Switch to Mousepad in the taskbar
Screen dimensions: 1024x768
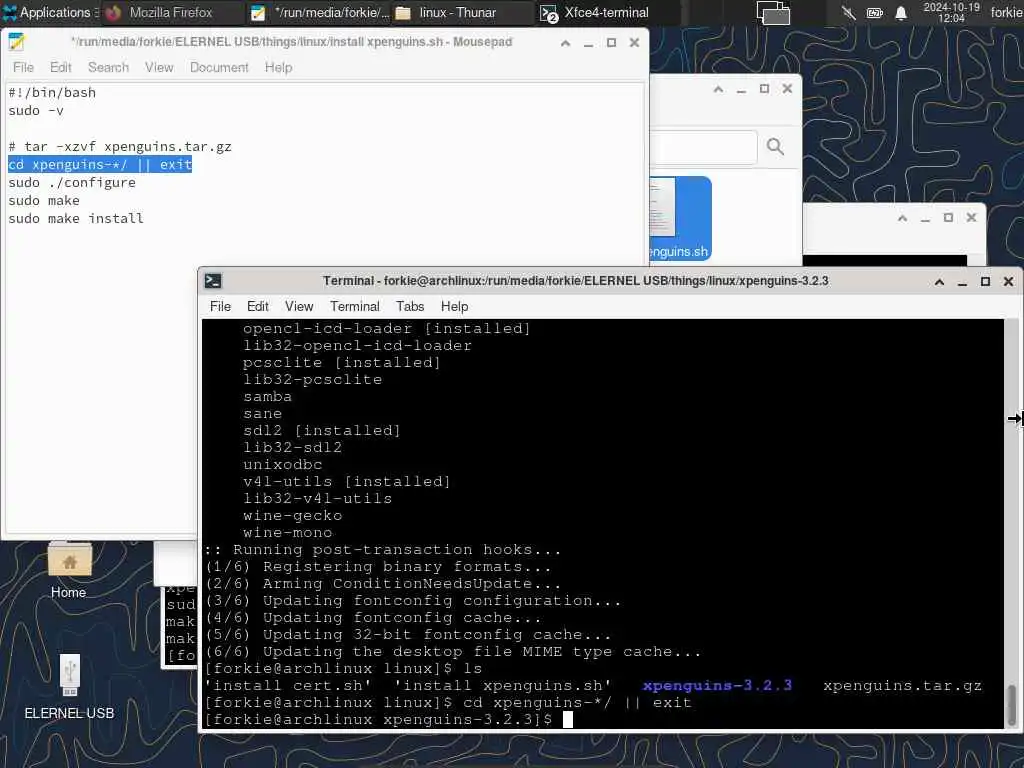coord(320,12)
